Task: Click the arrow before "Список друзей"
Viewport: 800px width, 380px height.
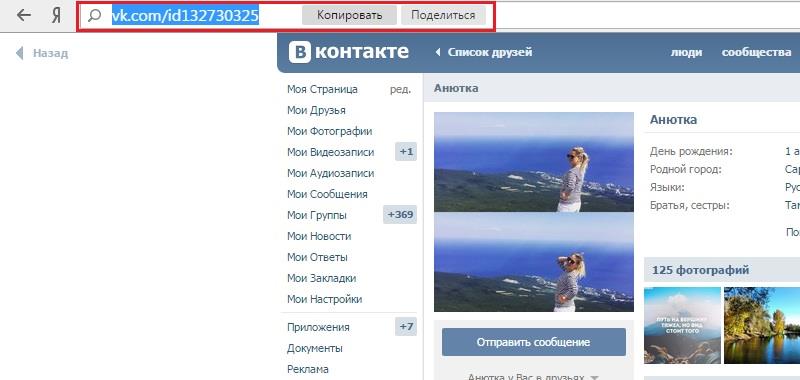Action: [437, 52]
